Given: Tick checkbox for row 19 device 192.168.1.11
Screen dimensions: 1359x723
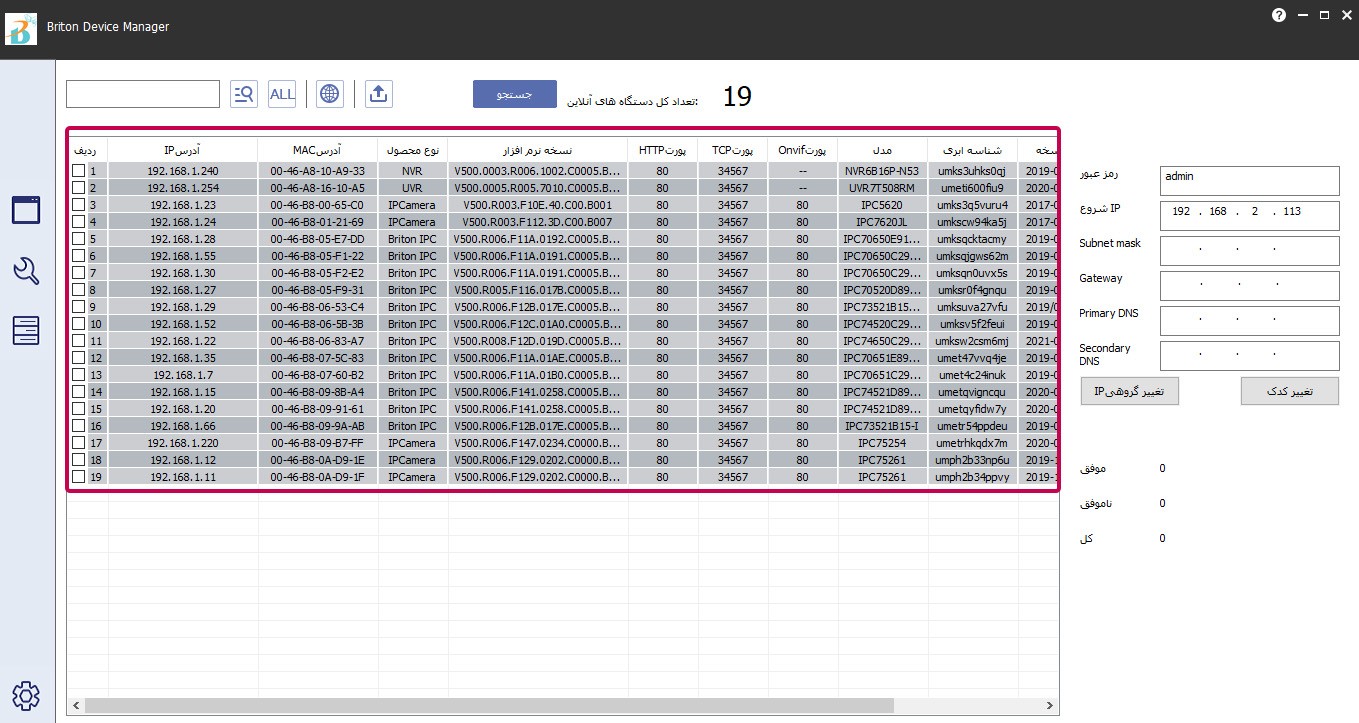Looking at the screenshot, I should point(79,477).
